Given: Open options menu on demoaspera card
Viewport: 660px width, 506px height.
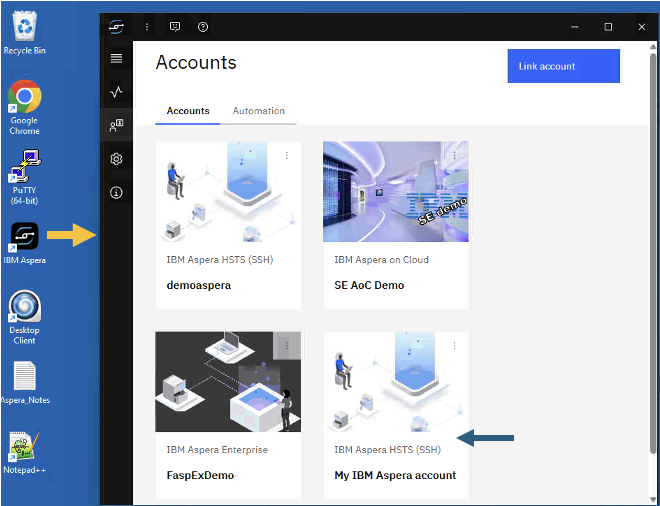Looking at the screenshot, I should (x=287, y=156).
